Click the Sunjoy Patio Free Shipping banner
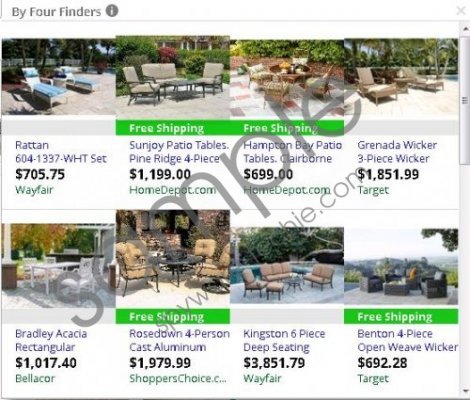The image size is (470, 400). pyautogui.click(x=173, y=128)
